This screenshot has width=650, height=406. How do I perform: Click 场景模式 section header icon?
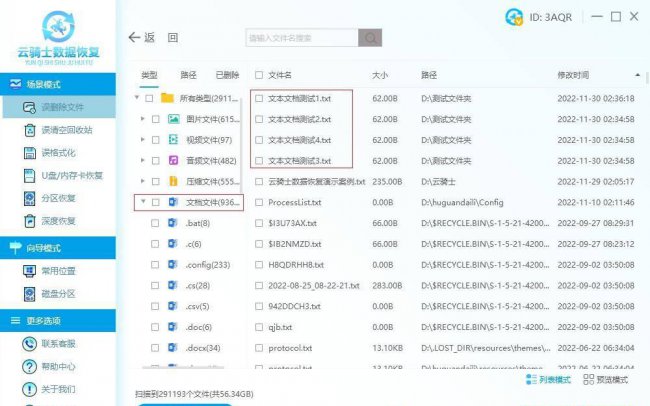pos(15,84)
